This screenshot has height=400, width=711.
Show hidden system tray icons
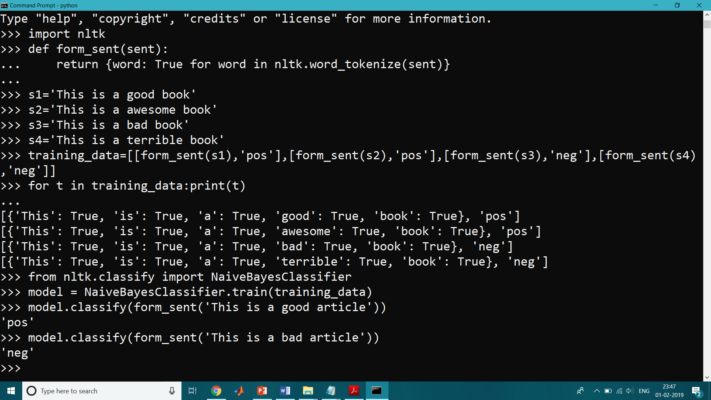[x=598, y=391]
